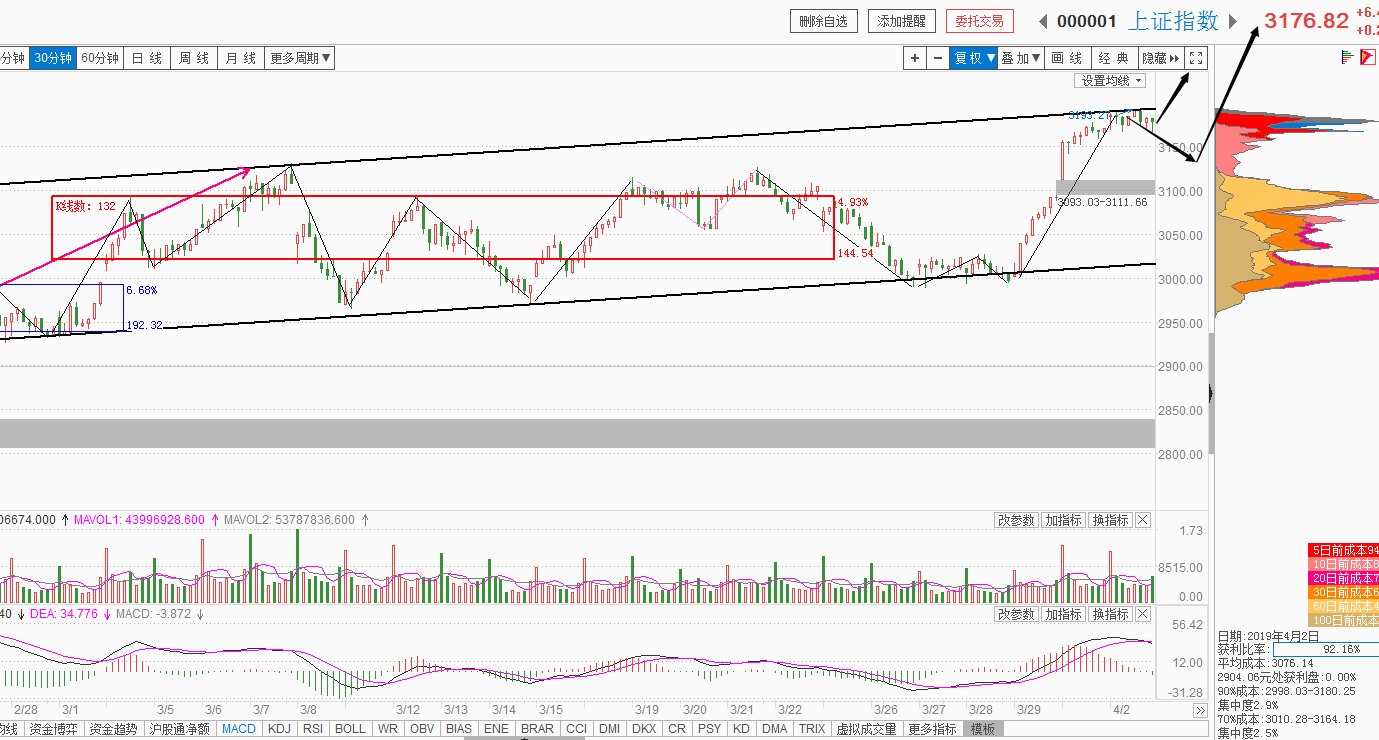Select the WR indicator tab
The image size is (1379, 740).
[x=388, y=729]
